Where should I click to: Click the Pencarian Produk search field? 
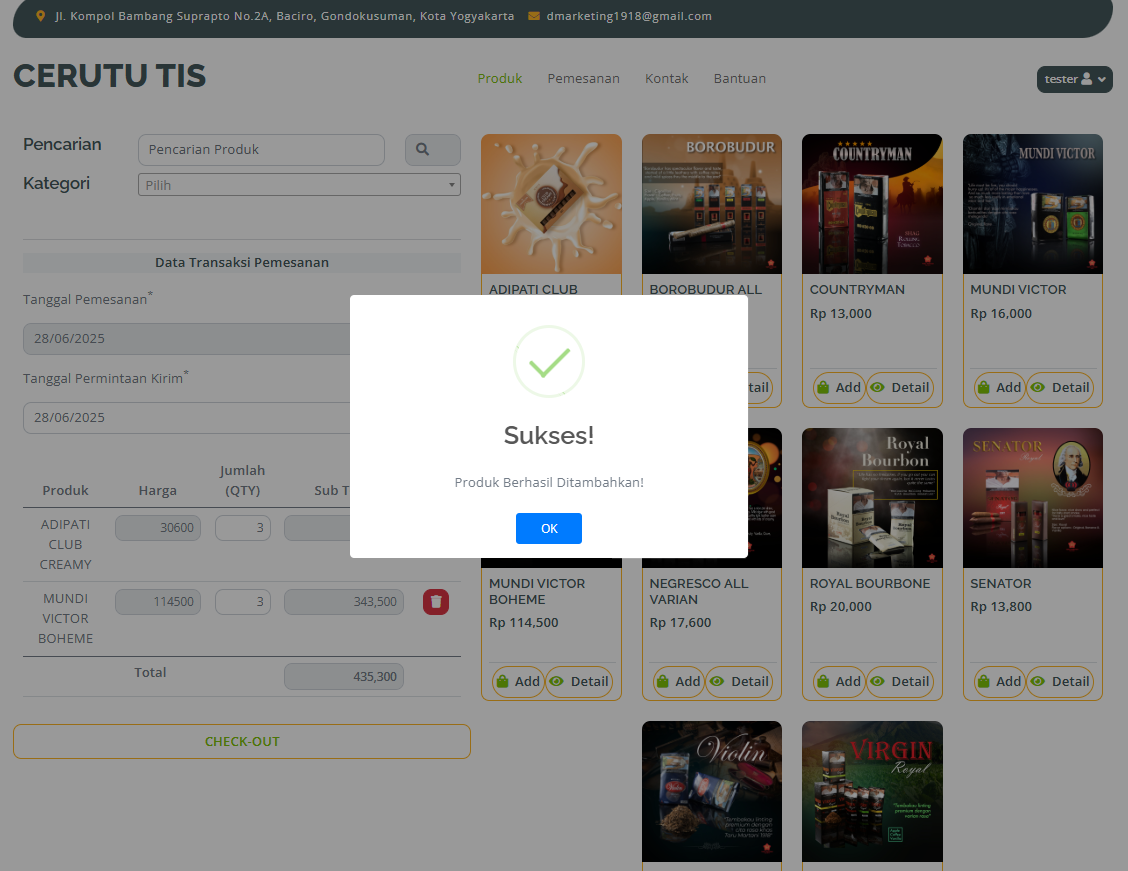click(261, 150)
